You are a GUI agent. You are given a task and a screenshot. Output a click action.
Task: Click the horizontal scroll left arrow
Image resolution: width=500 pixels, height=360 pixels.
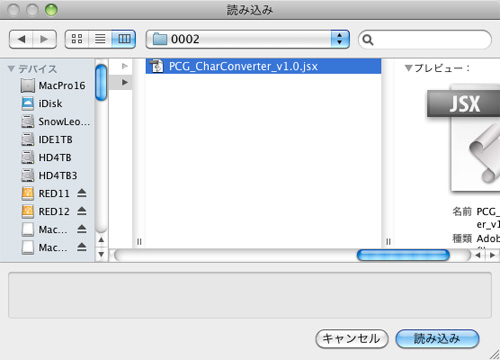pos(478,255)
